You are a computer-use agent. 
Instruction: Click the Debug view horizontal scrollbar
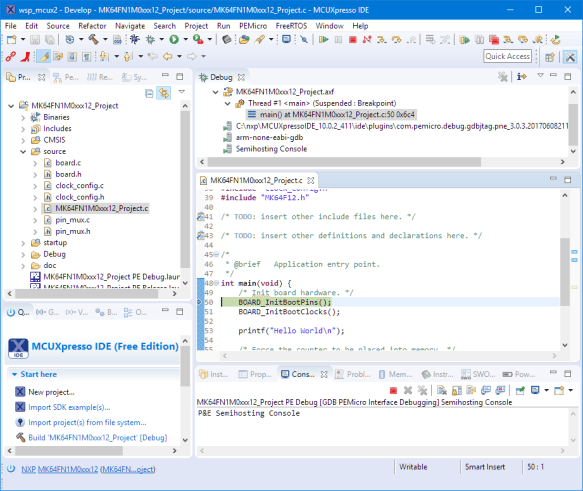point(344,162)
